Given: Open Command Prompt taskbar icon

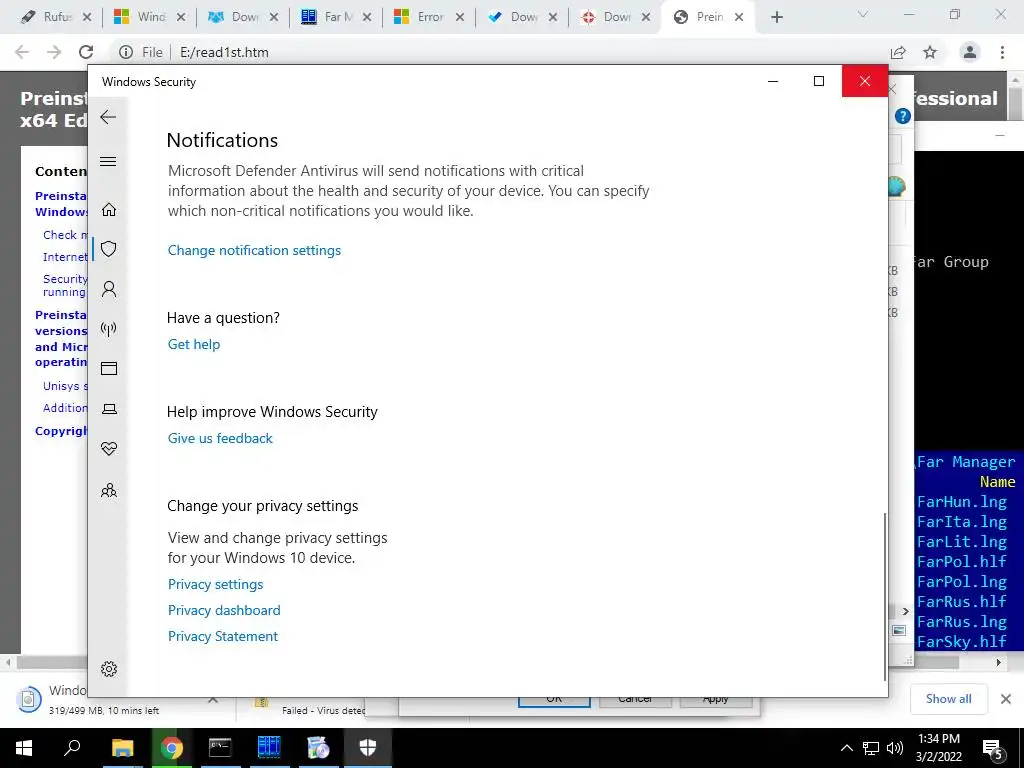Looking at the screenshot, I should (x=220, y=748).
